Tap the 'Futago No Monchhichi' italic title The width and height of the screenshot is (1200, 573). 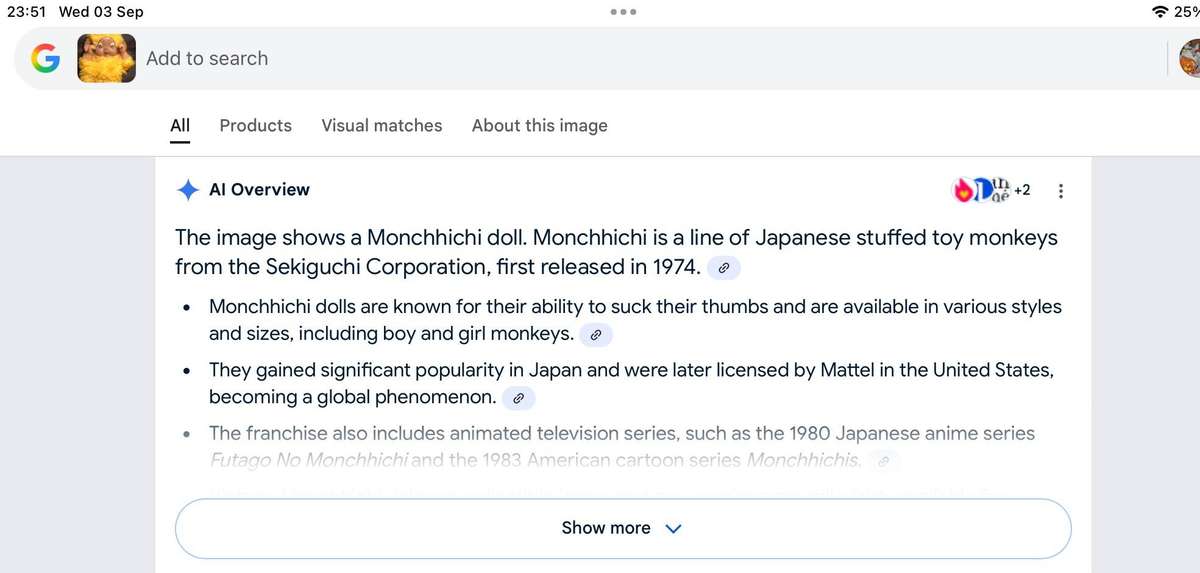coord(309,461)
